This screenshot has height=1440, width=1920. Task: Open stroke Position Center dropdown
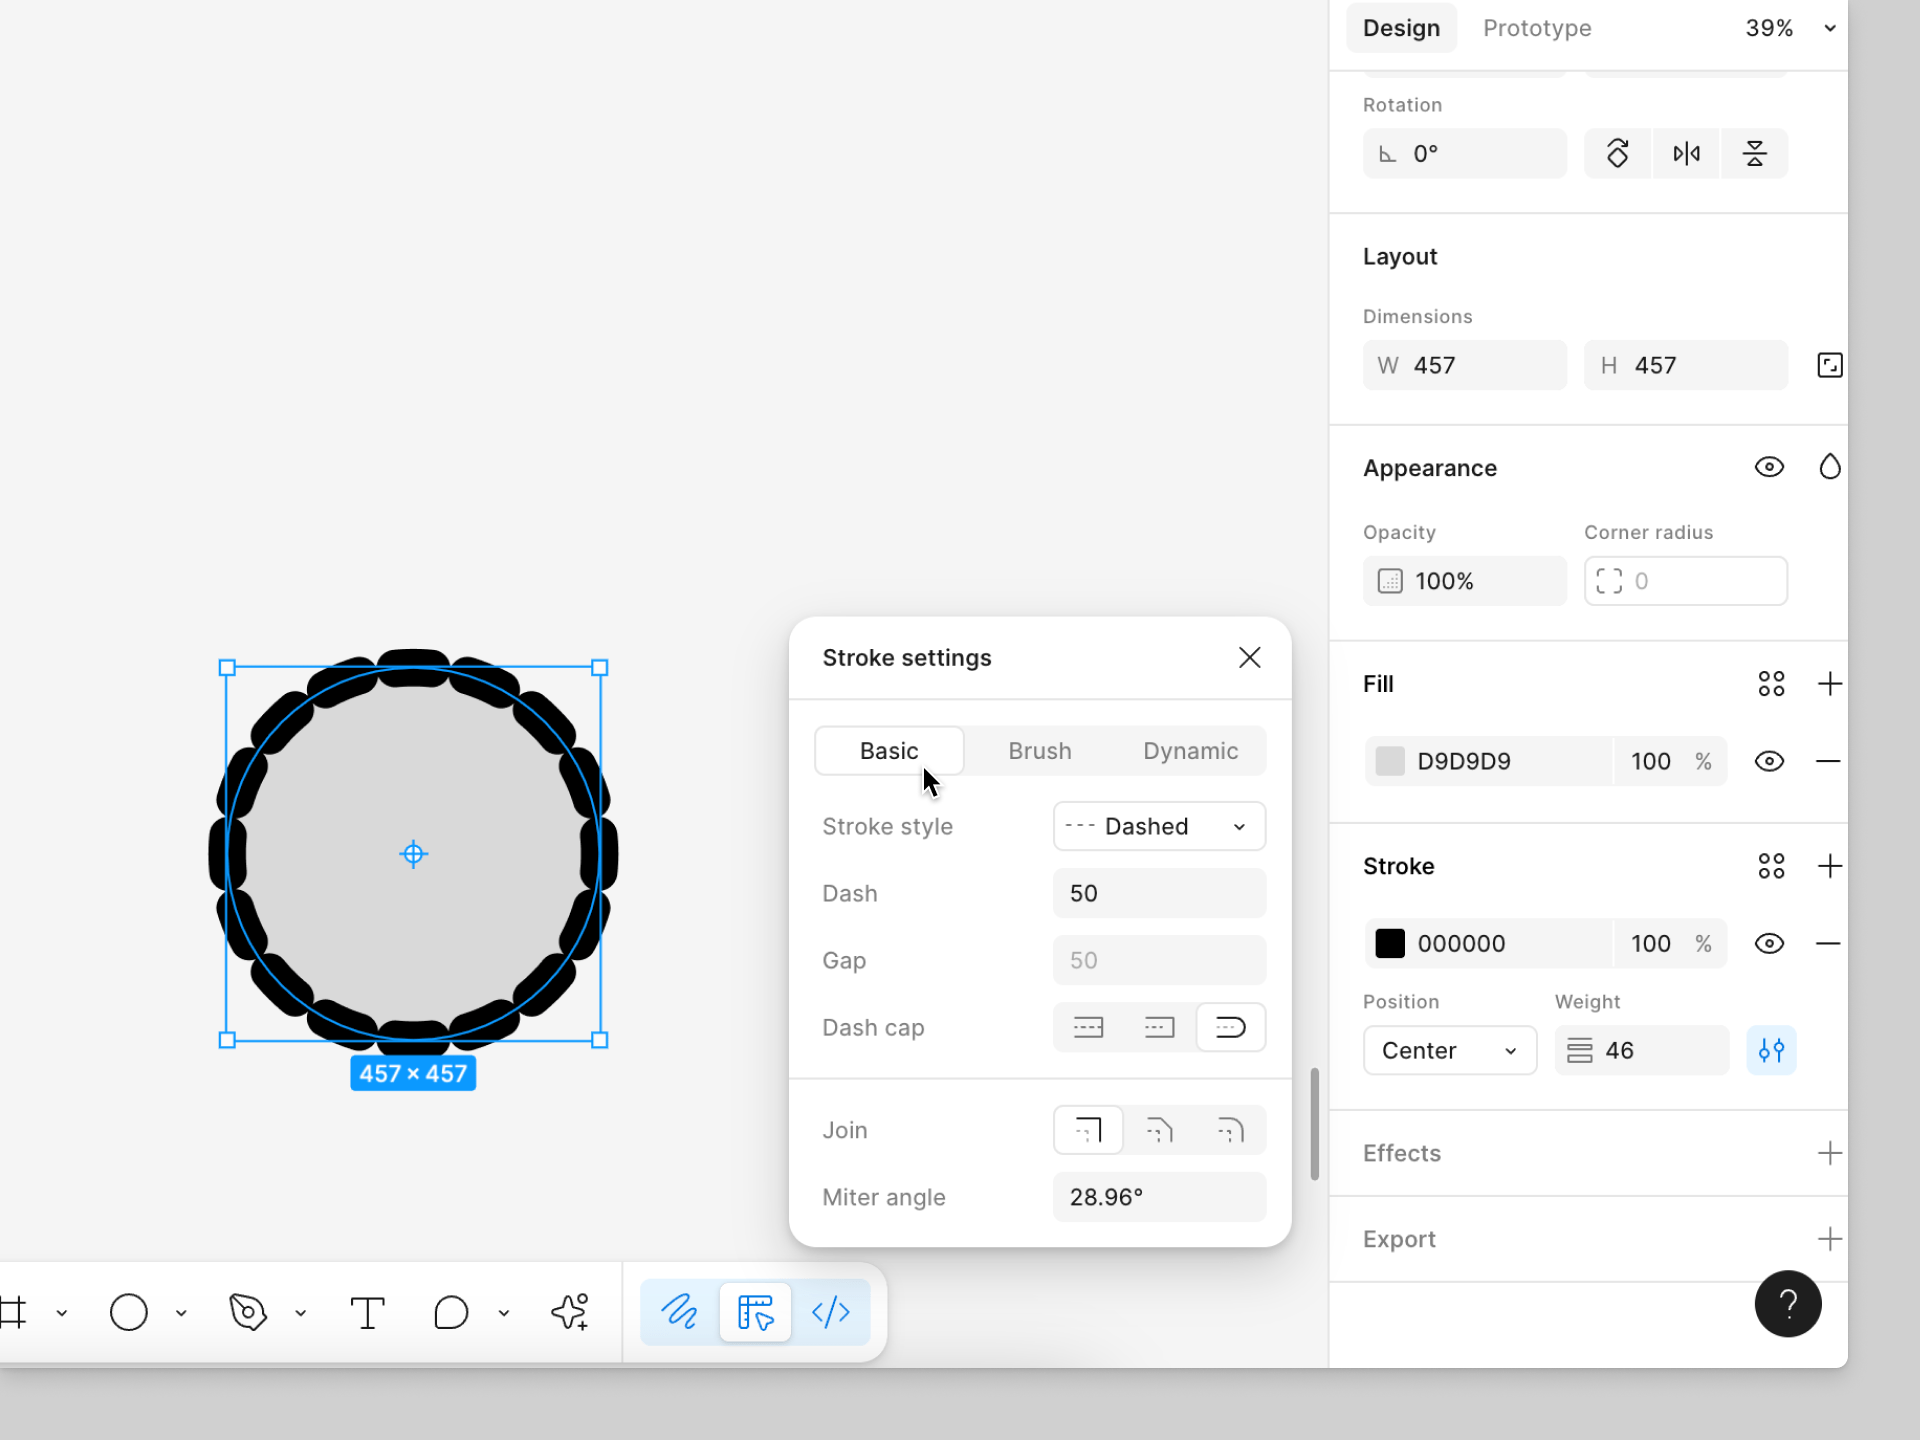[x=1448, y=1050]
